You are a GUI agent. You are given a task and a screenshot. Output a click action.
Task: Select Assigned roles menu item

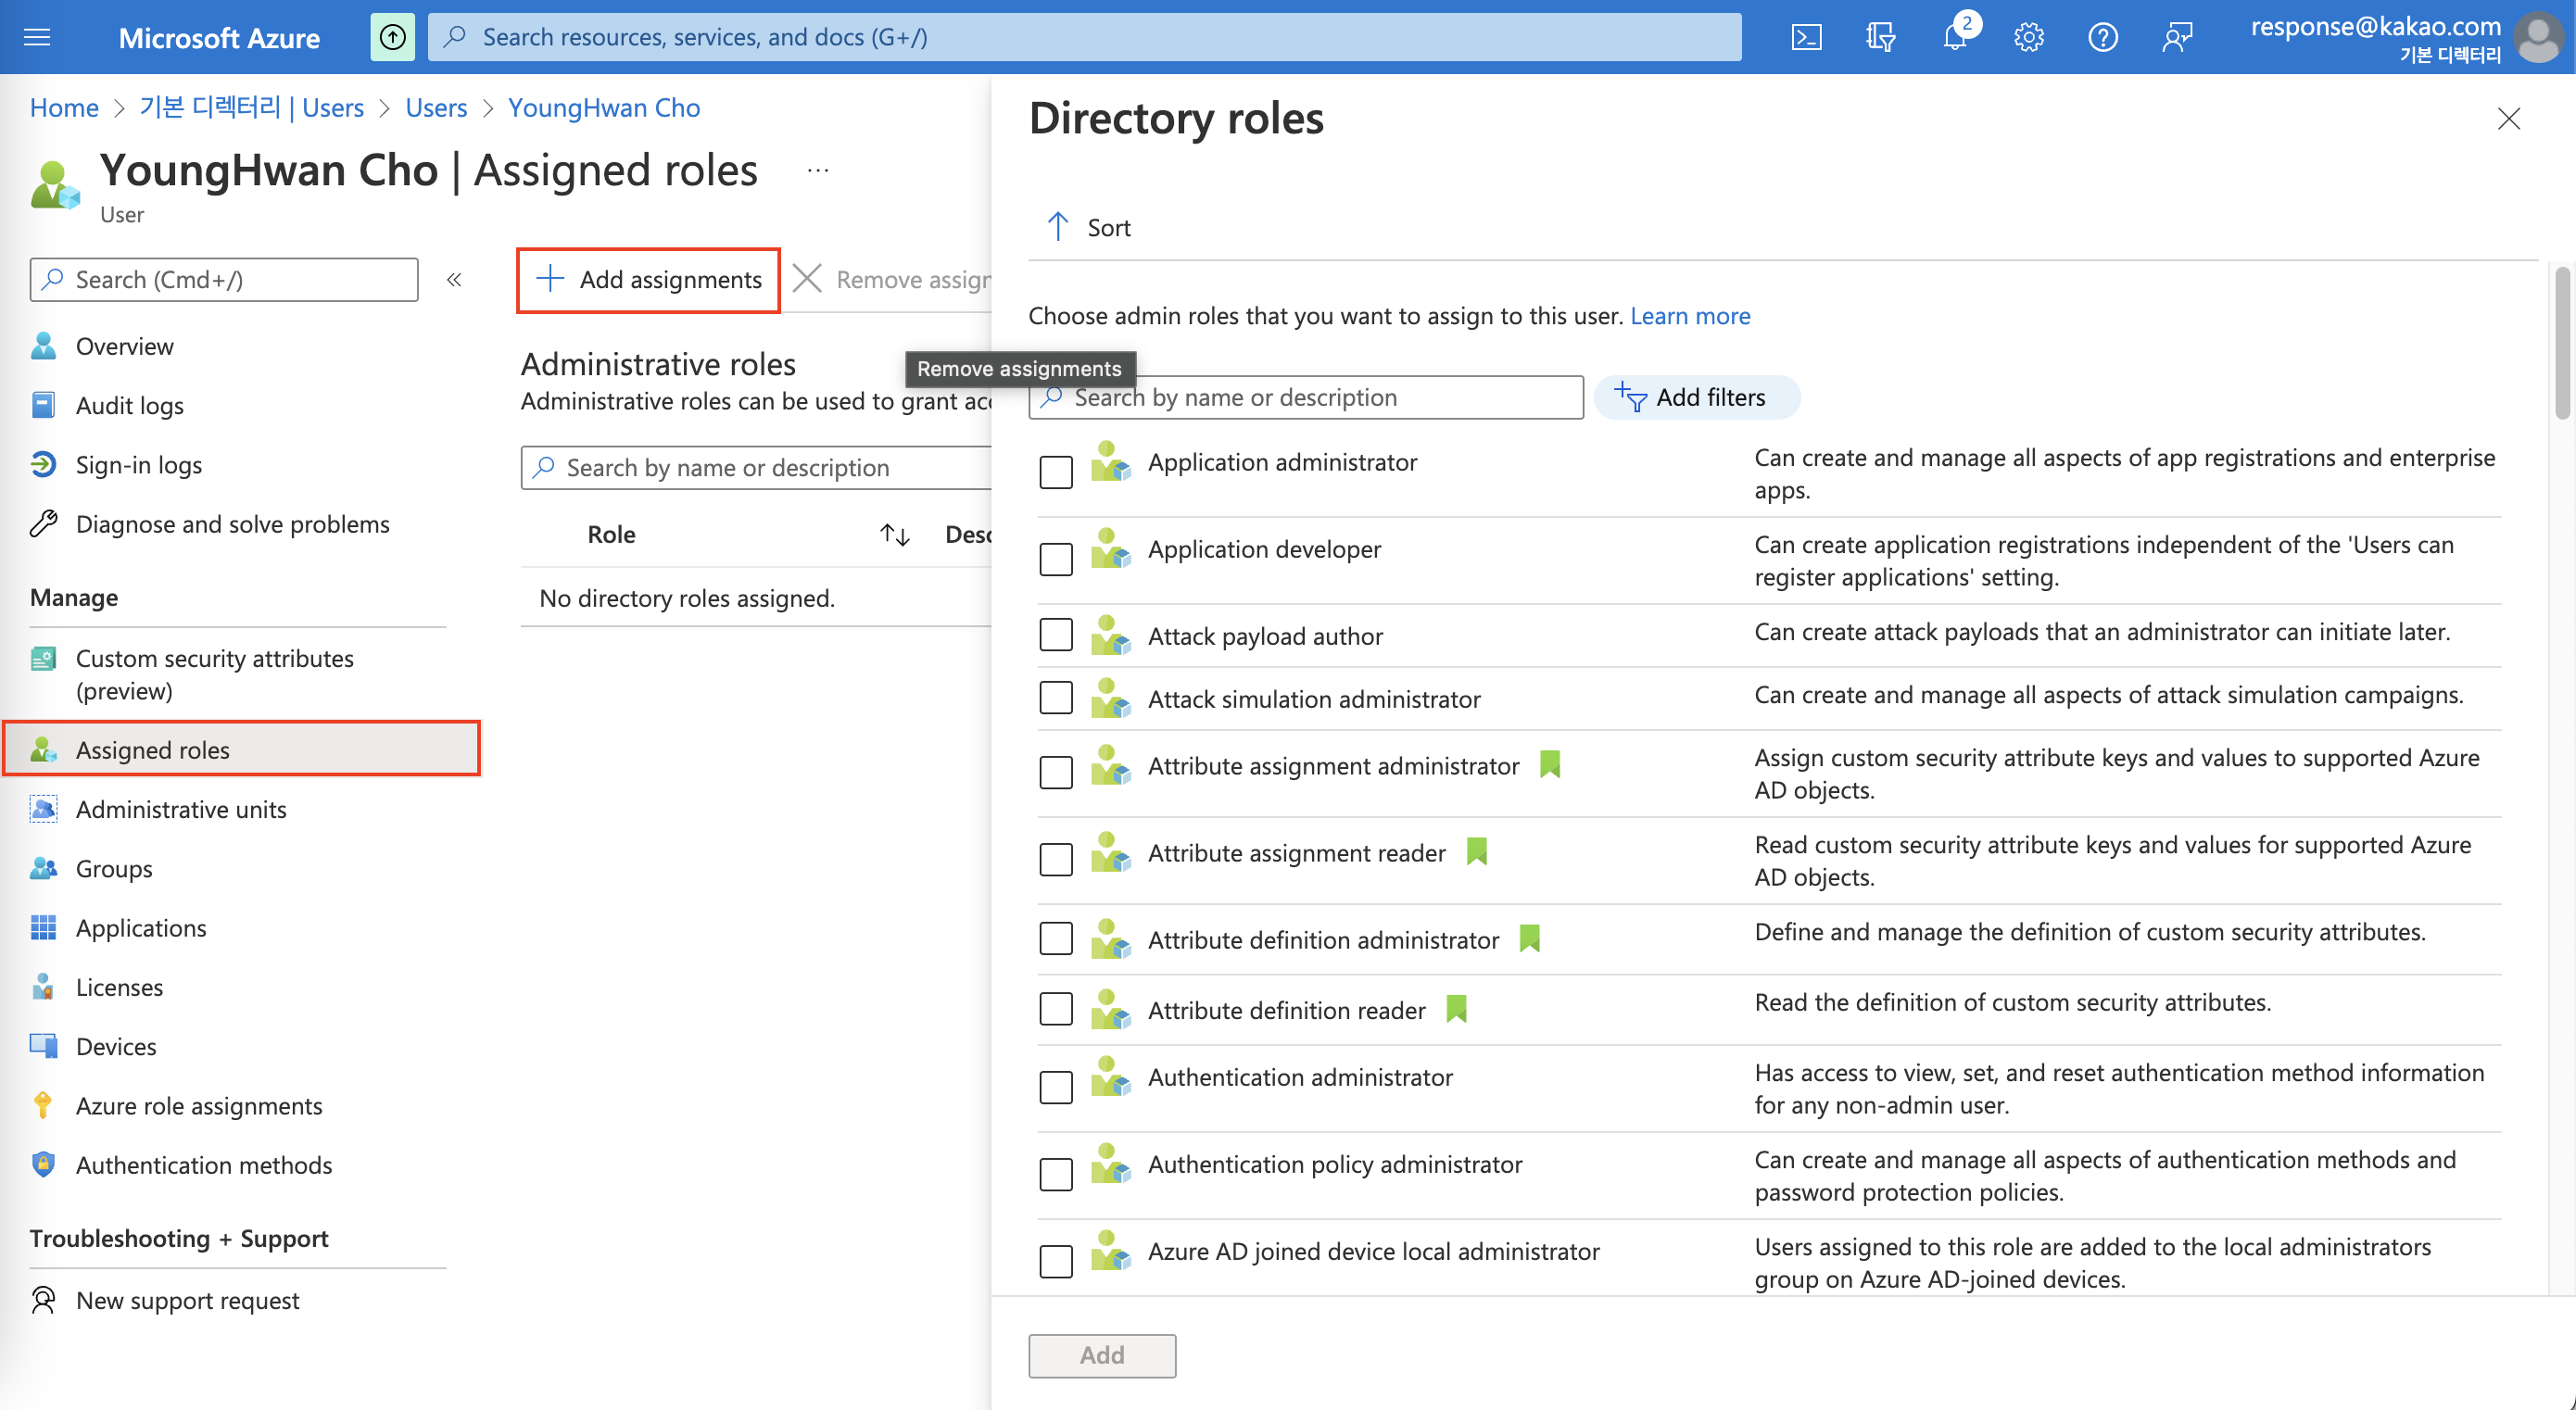(242, 749)
